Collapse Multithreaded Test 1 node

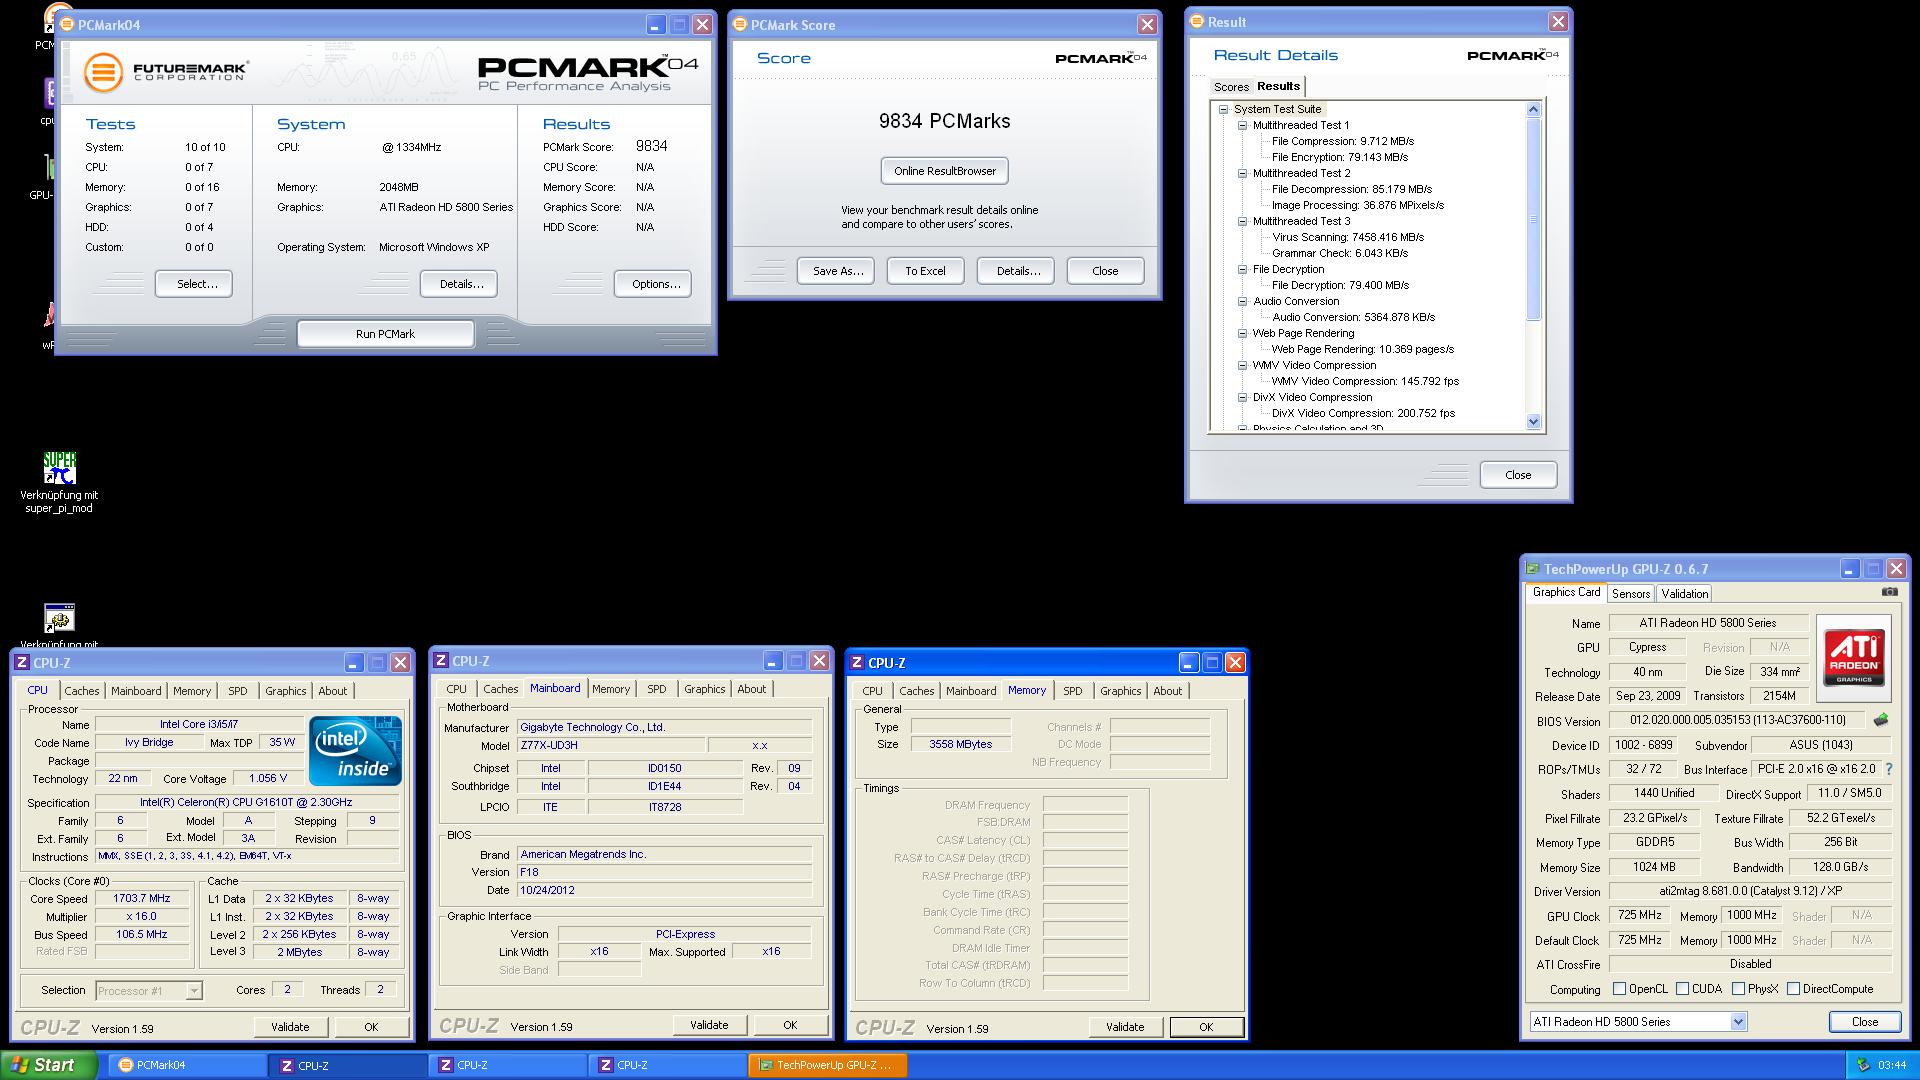click(x=1242, y=125)
